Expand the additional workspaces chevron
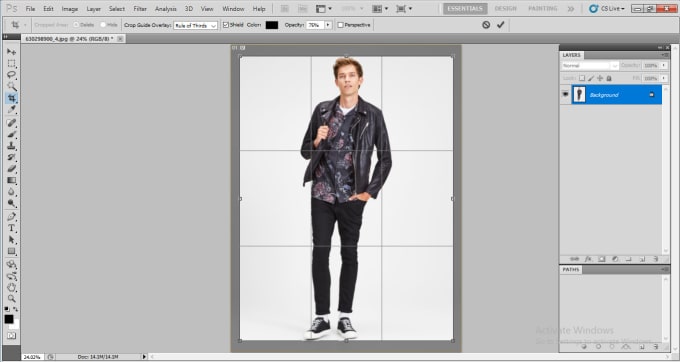This screenshot has width=680, height=362. coord(571,9)
